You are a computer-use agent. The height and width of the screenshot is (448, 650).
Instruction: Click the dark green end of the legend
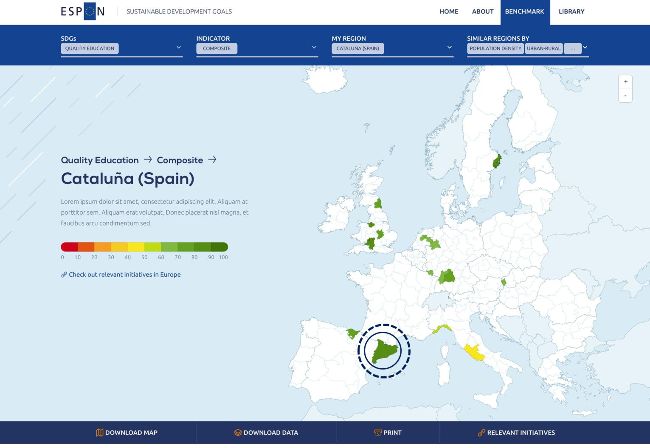(x=219, y=247)
